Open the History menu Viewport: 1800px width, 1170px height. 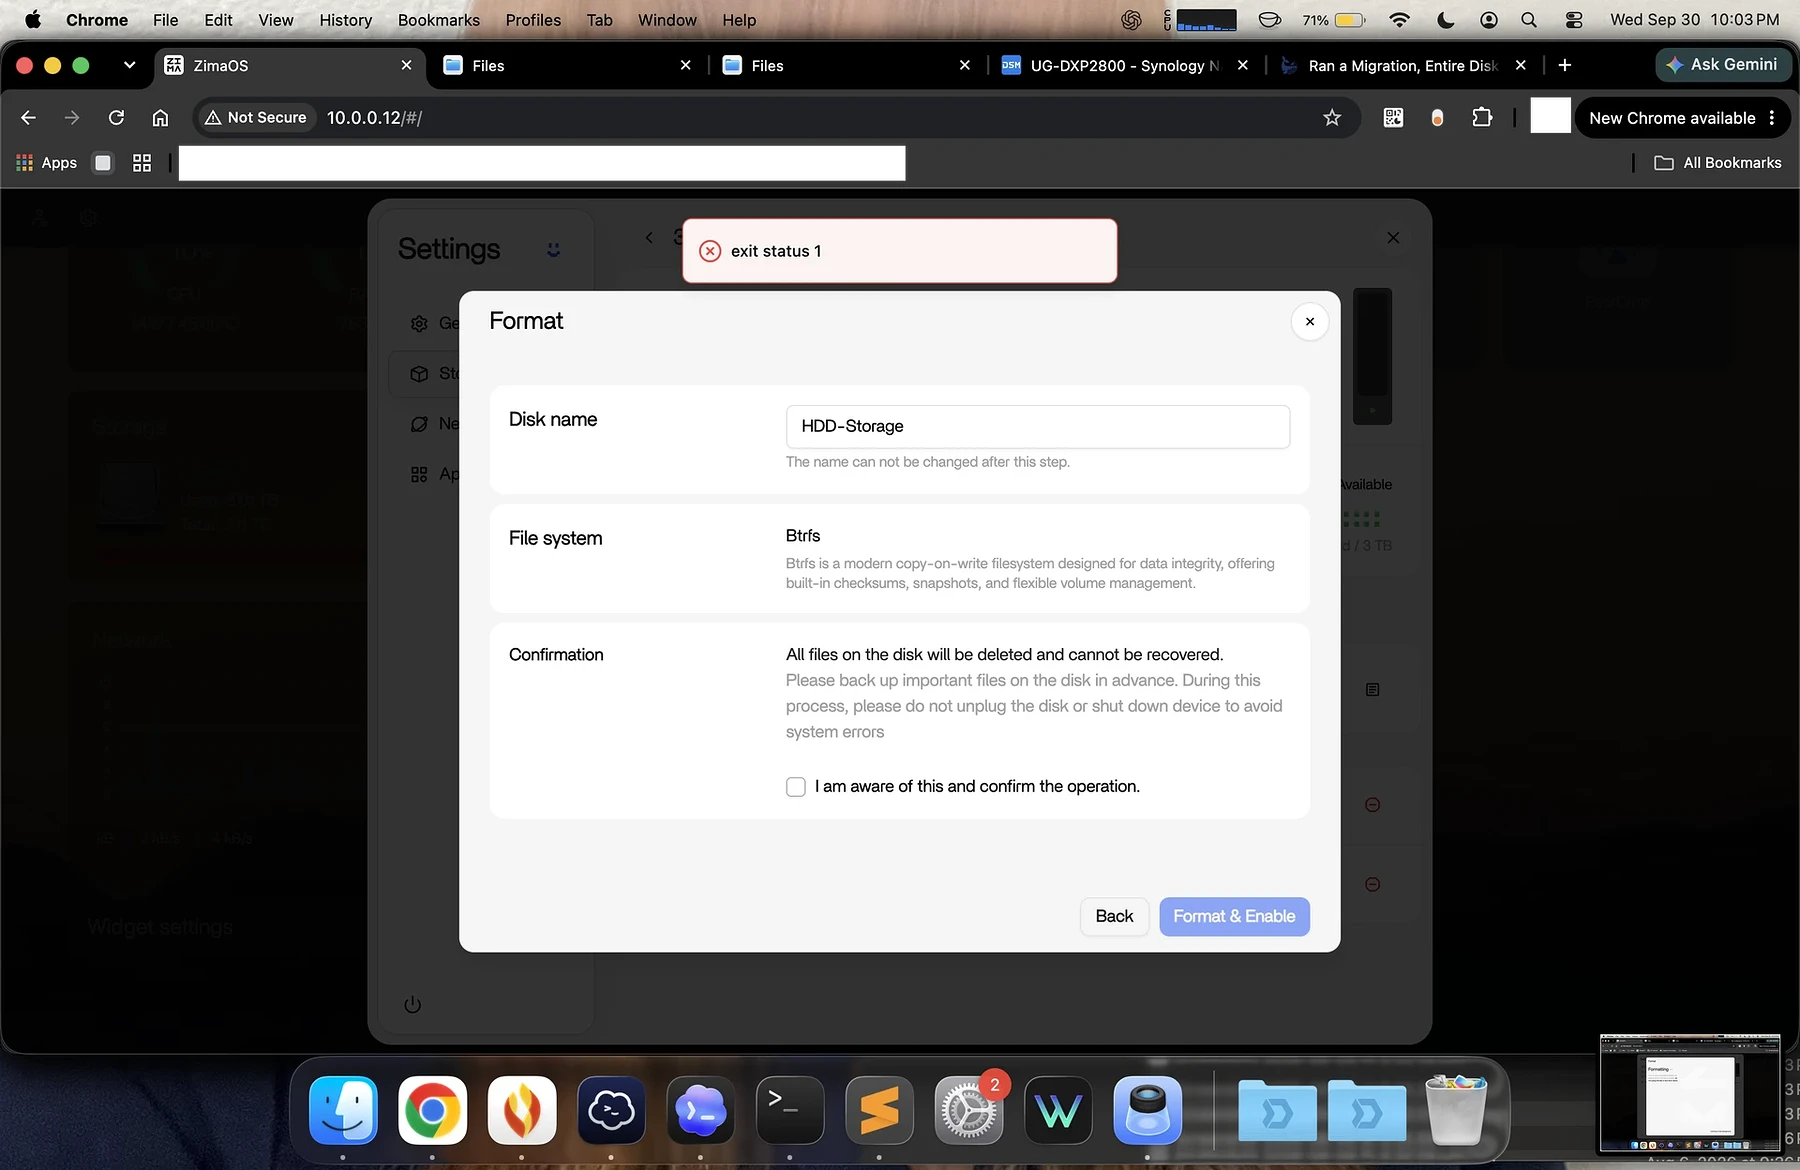point(345,20)
